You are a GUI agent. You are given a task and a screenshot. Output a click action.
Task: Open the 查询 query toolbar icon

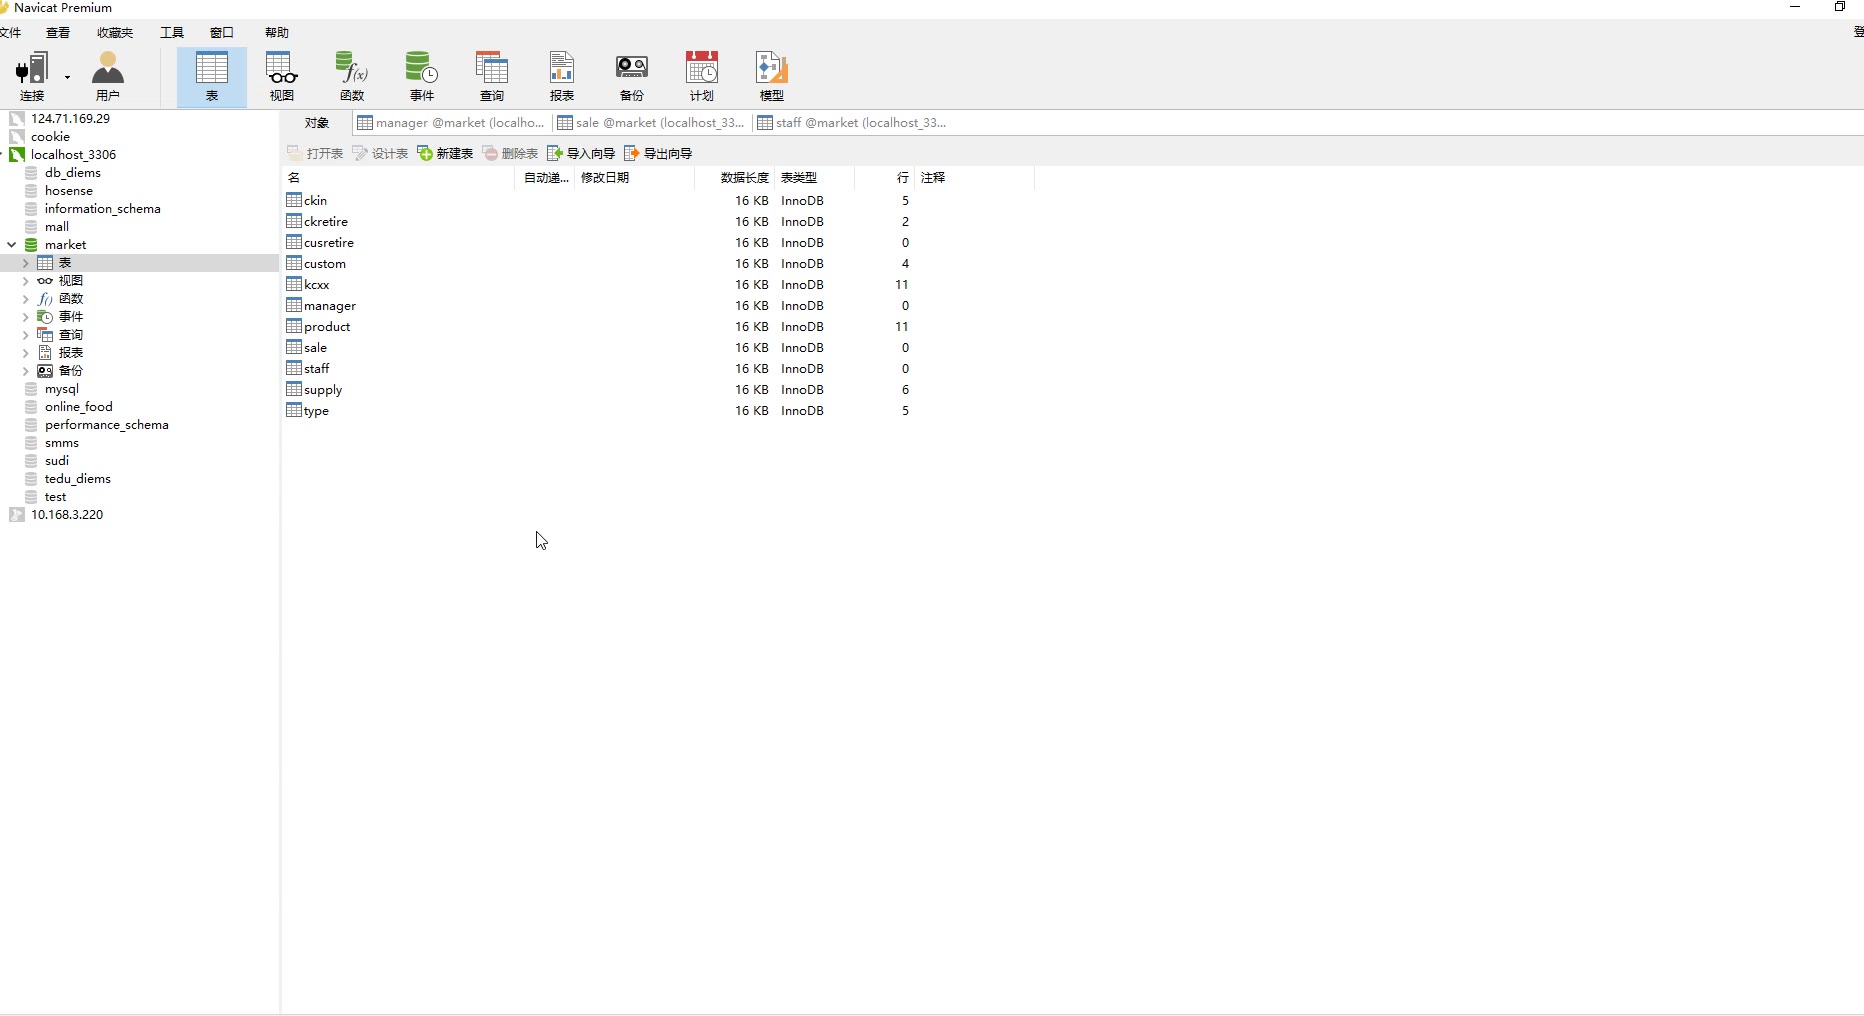point(492,76)
